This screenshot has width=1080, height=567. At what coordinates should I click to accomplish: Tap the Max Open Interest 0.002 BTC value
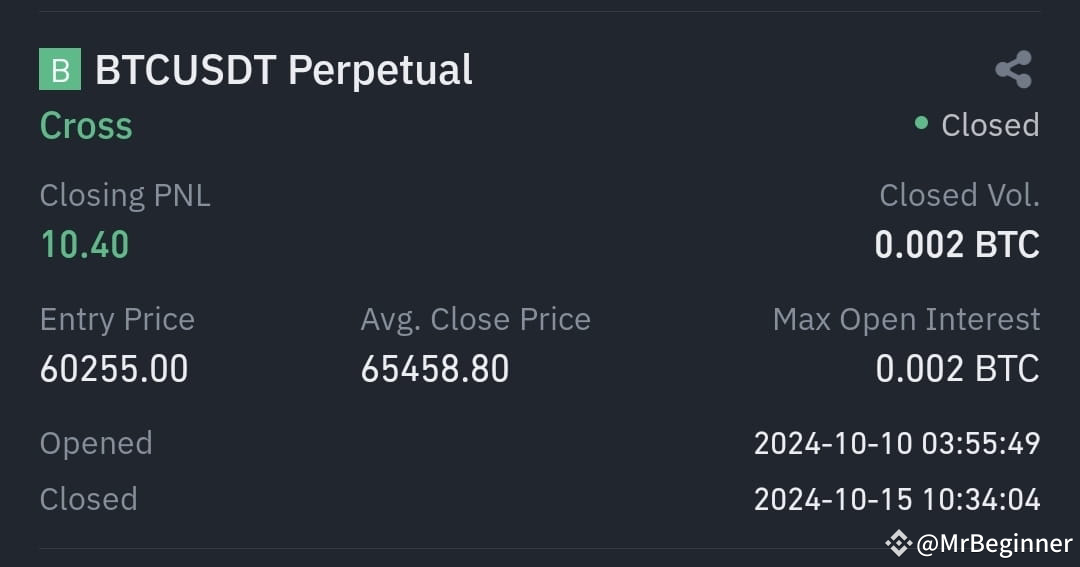pyautogui.click(x=957, y=369)
